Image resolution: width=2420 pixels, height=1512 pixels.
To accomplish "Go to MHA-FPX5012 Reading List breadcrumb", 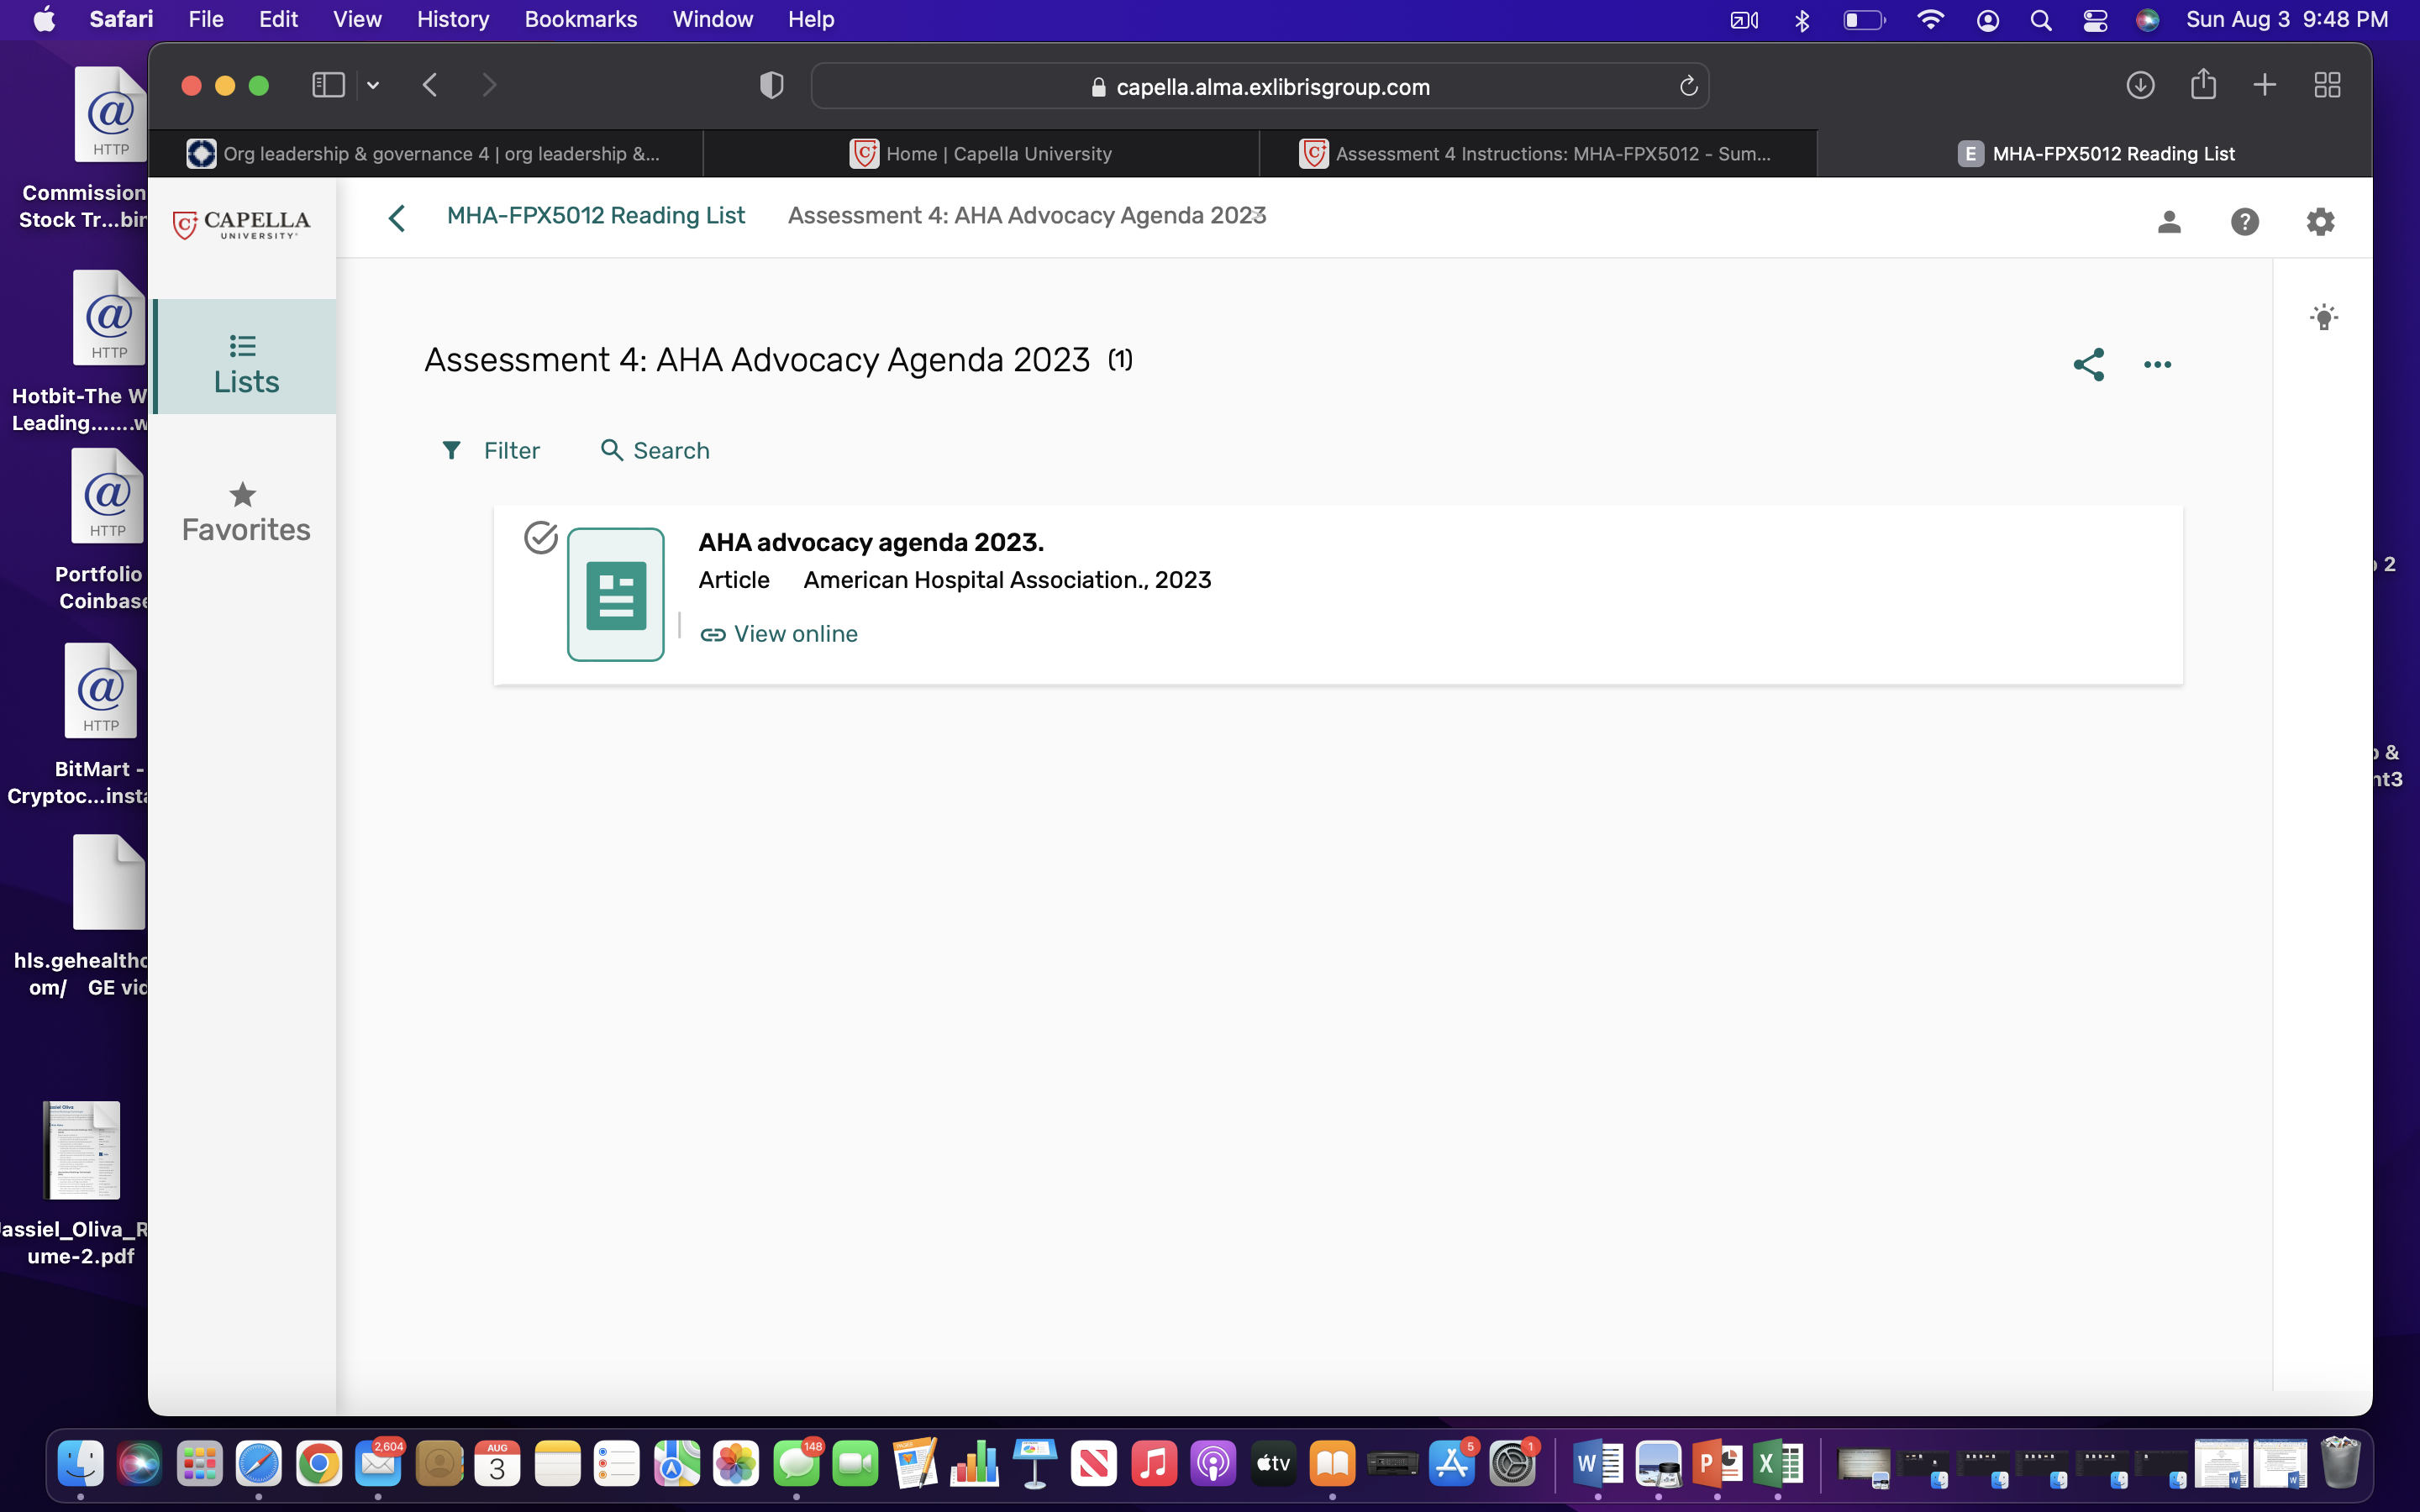I will click(596, 216).
